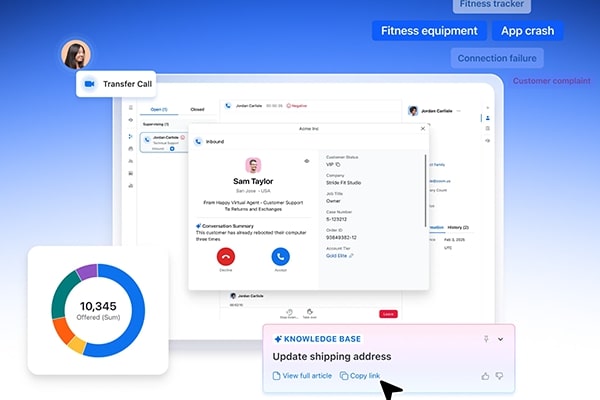The image size is (600, 400).
Task: Click the teal segment of donut chart
Action: (62, 296)
